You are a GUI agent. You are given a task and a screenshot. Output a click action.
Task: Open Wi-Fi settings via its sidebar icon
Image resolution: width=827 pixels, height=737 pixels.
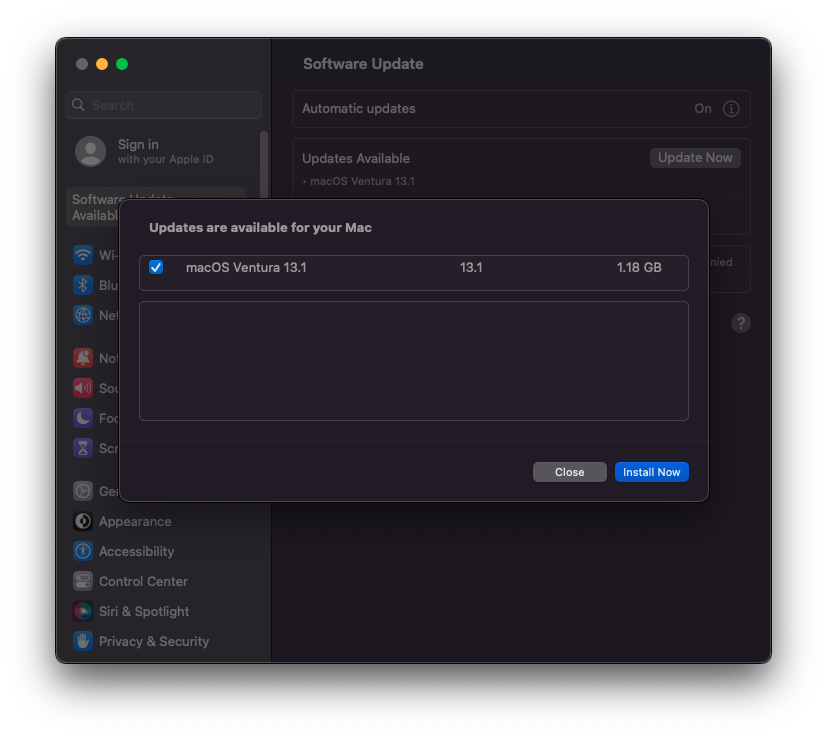[83, 255]
